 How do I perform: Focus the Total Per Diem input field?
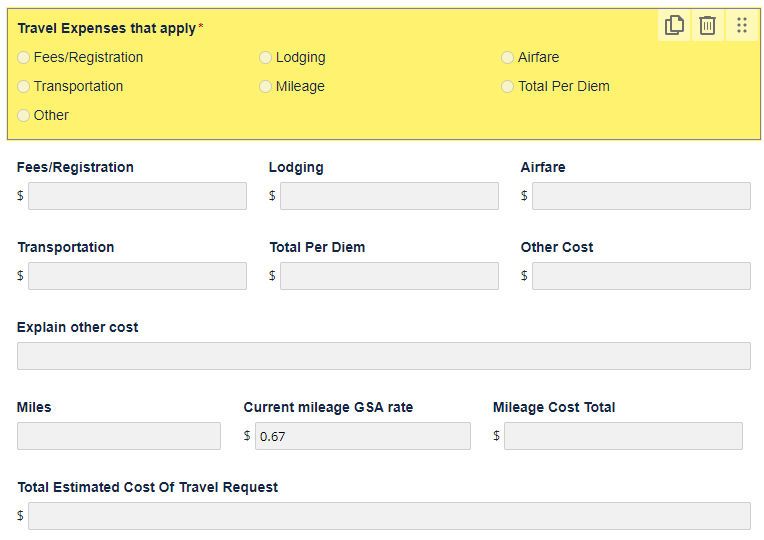coord(389,276)
